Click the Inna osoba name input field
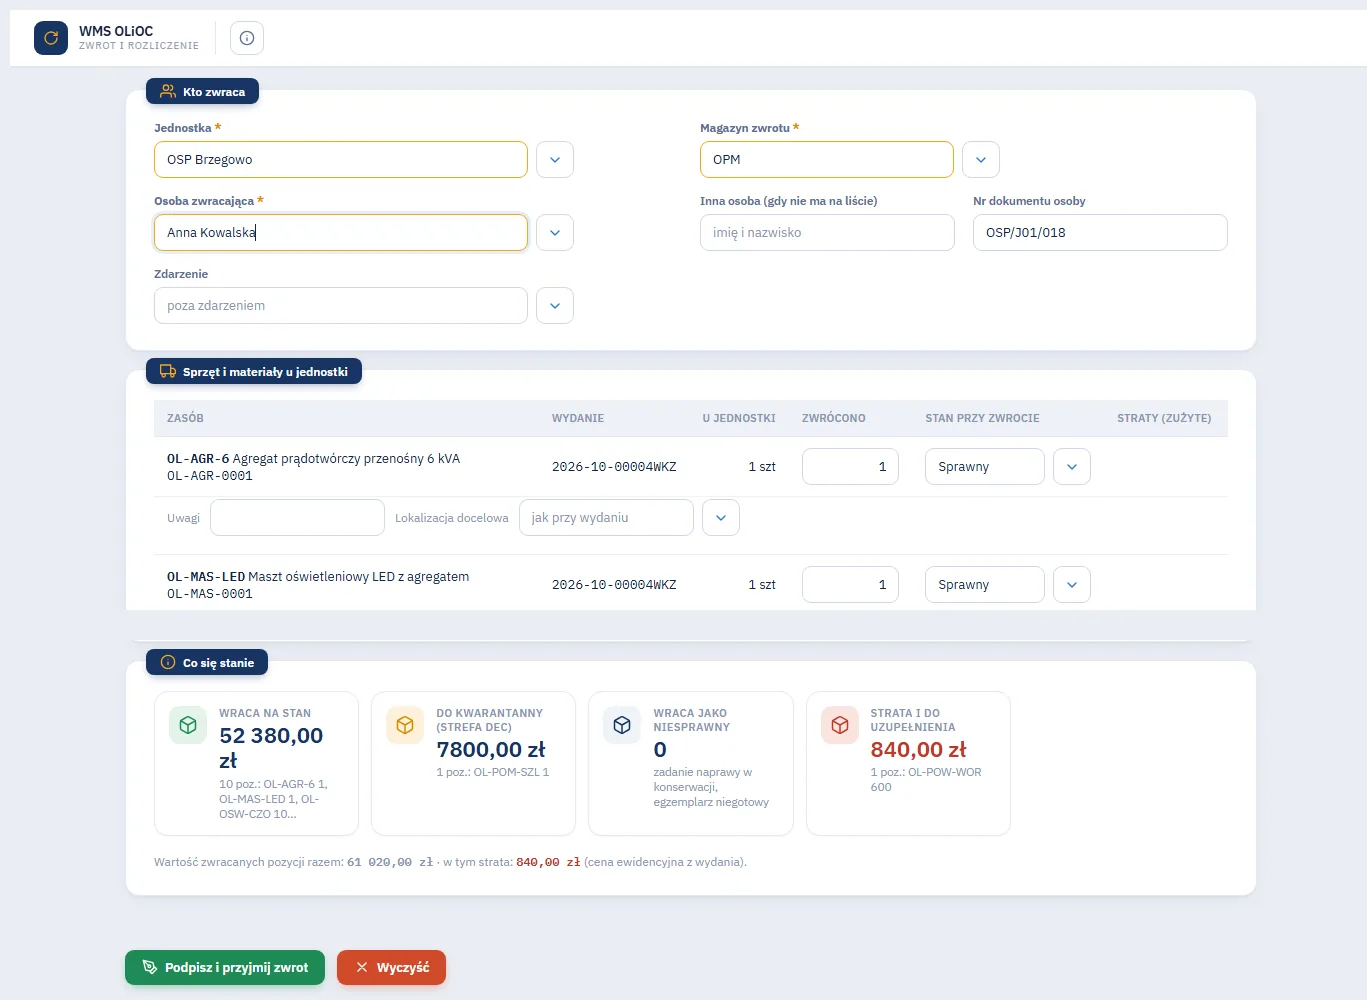 [827, 232]
